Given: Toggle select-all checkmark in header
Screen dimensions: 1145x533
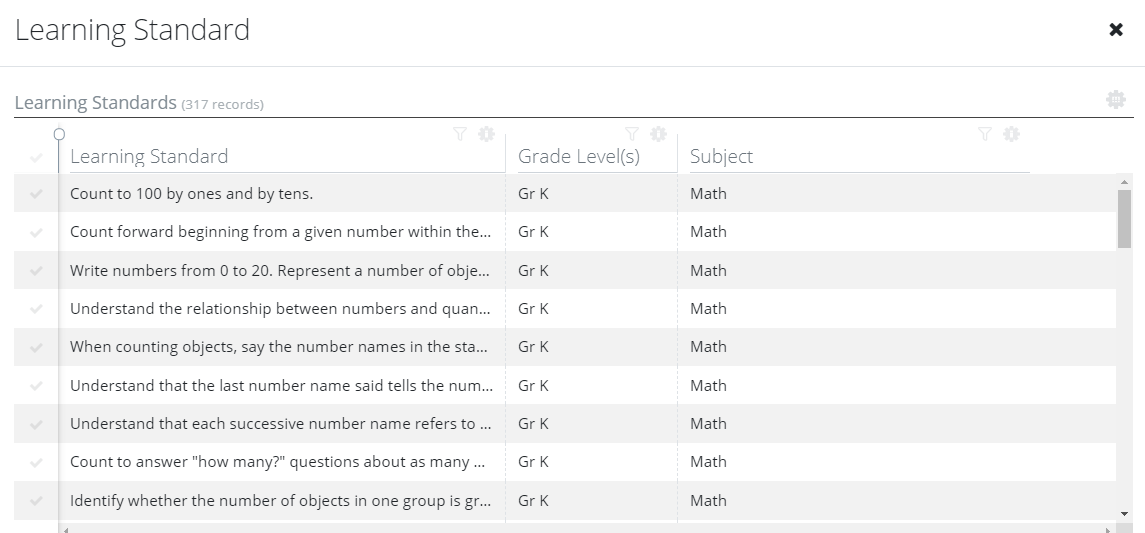Looking at the screenshot, I should tap(36, 157).
